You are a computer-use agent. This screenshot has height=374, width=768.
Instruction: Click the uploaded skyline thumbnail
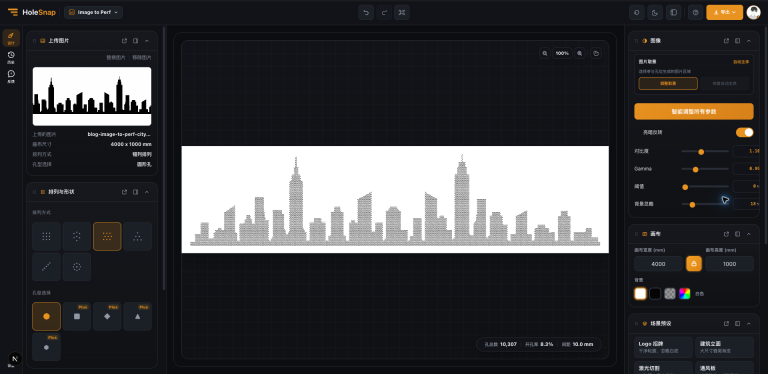pos(92,96)
